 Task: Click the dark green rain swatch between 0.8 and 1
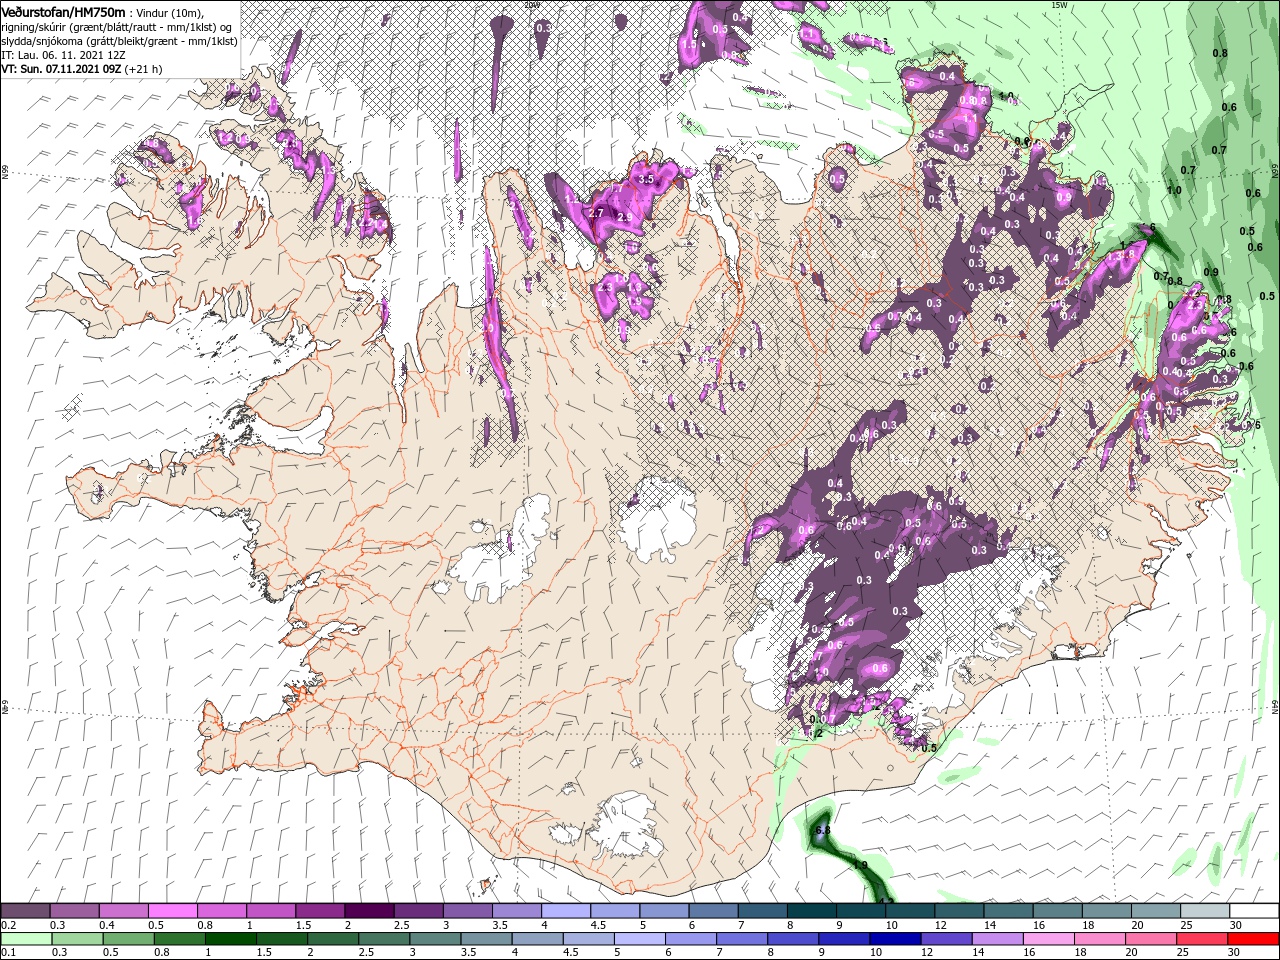179,939
